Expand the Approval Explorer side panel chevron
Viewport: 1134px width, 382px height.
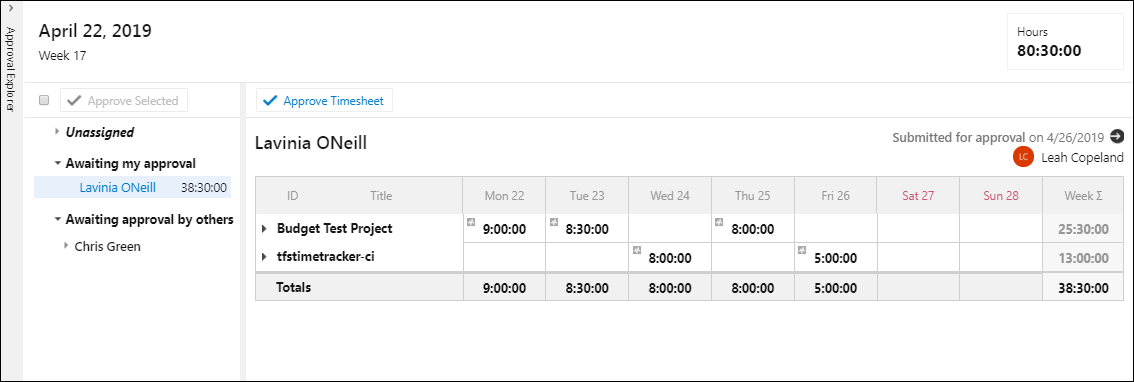[11, 7]
